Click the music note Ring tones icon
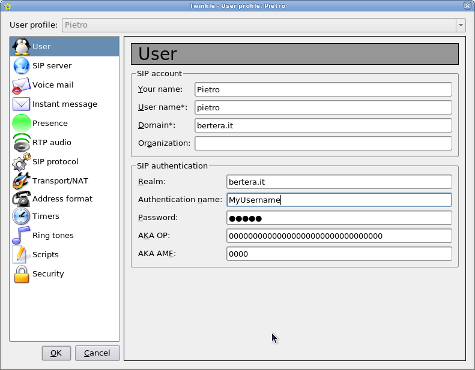Screen dimensions: 475x370 pyautogui.click(x=21, y=235)
